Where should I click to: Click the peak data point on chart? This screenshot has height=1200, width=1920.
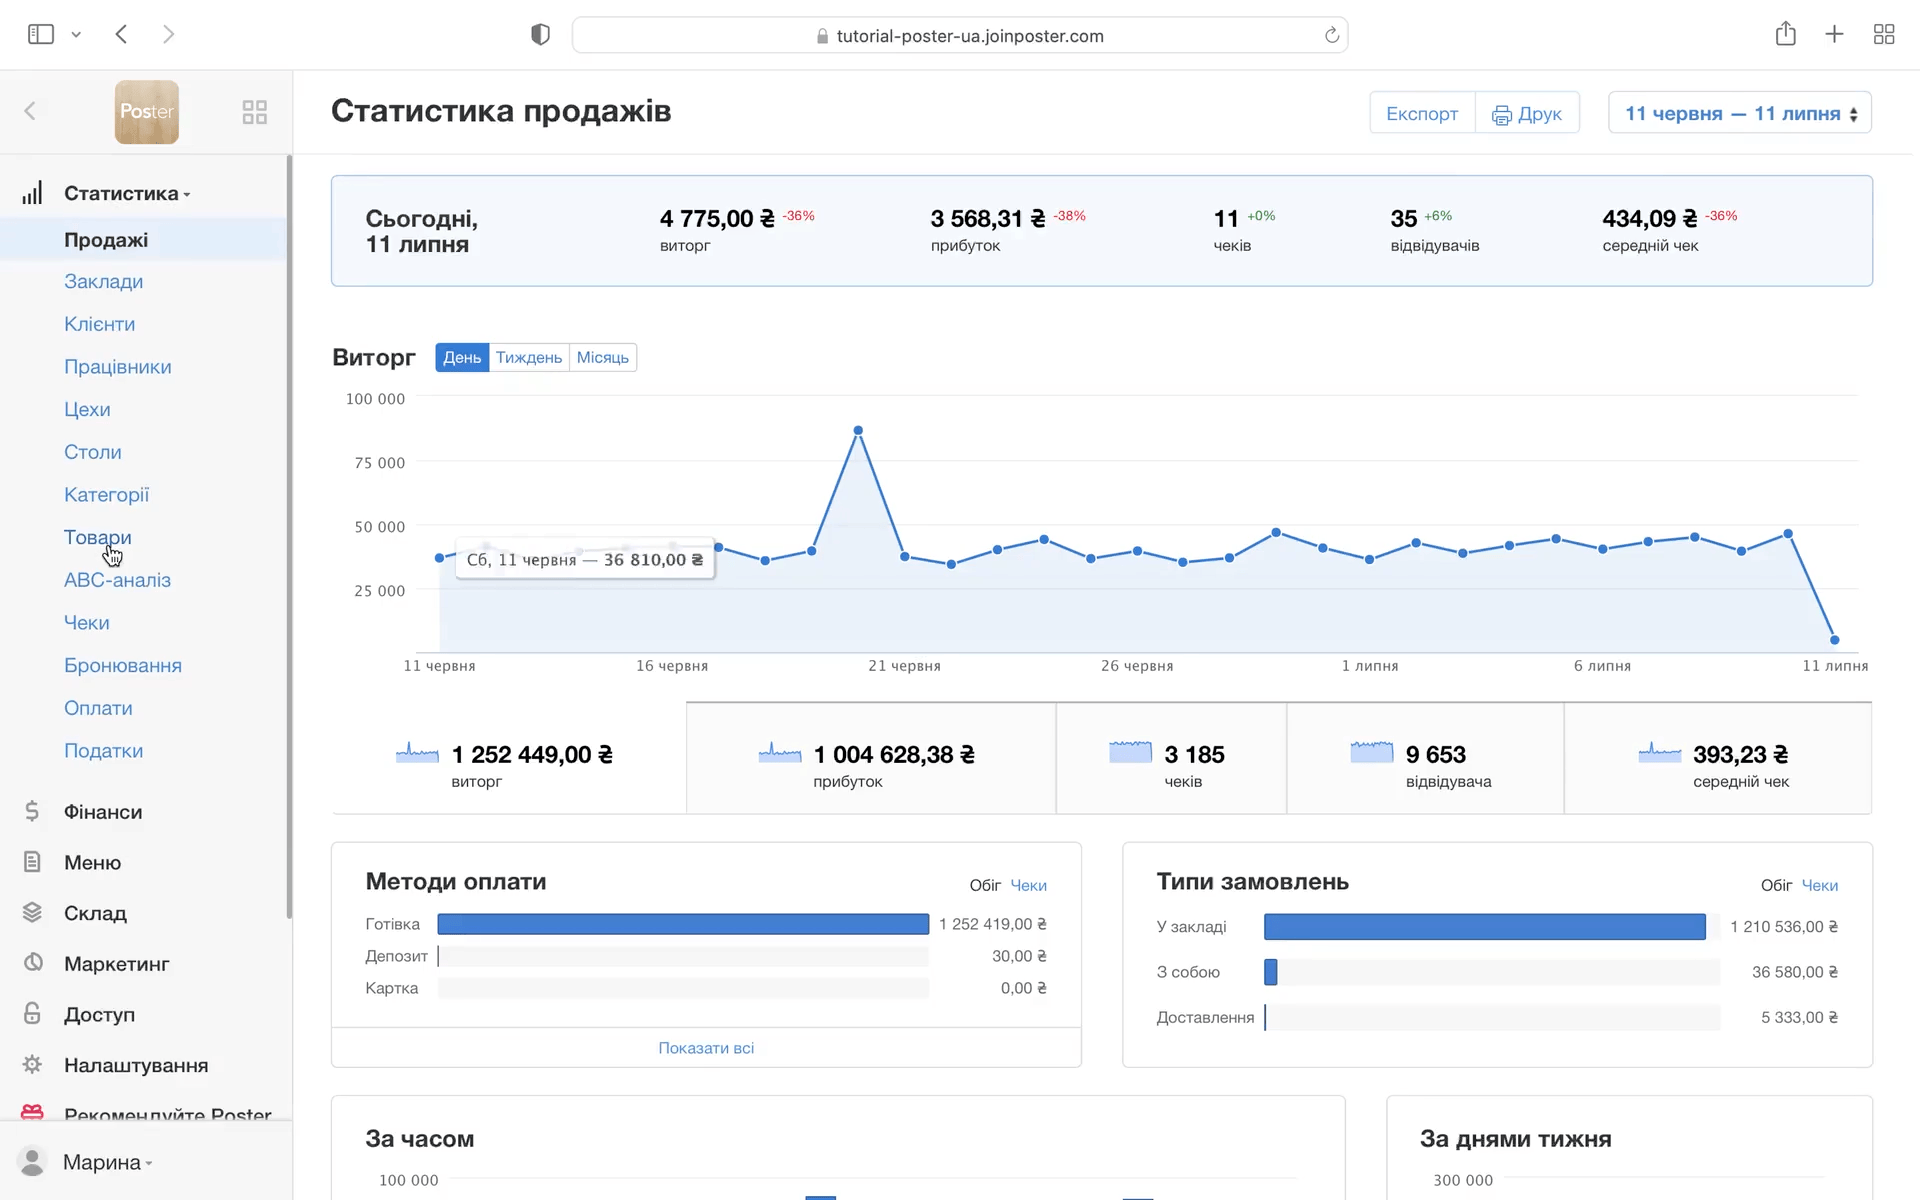click(858, 431)
